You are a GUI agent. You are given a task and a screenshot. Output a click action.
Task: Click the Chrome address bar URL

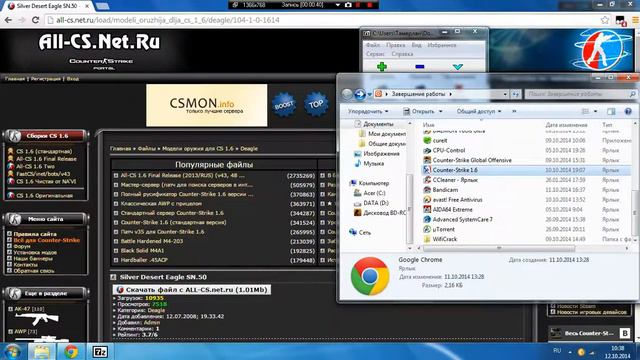tap(168, 20)
